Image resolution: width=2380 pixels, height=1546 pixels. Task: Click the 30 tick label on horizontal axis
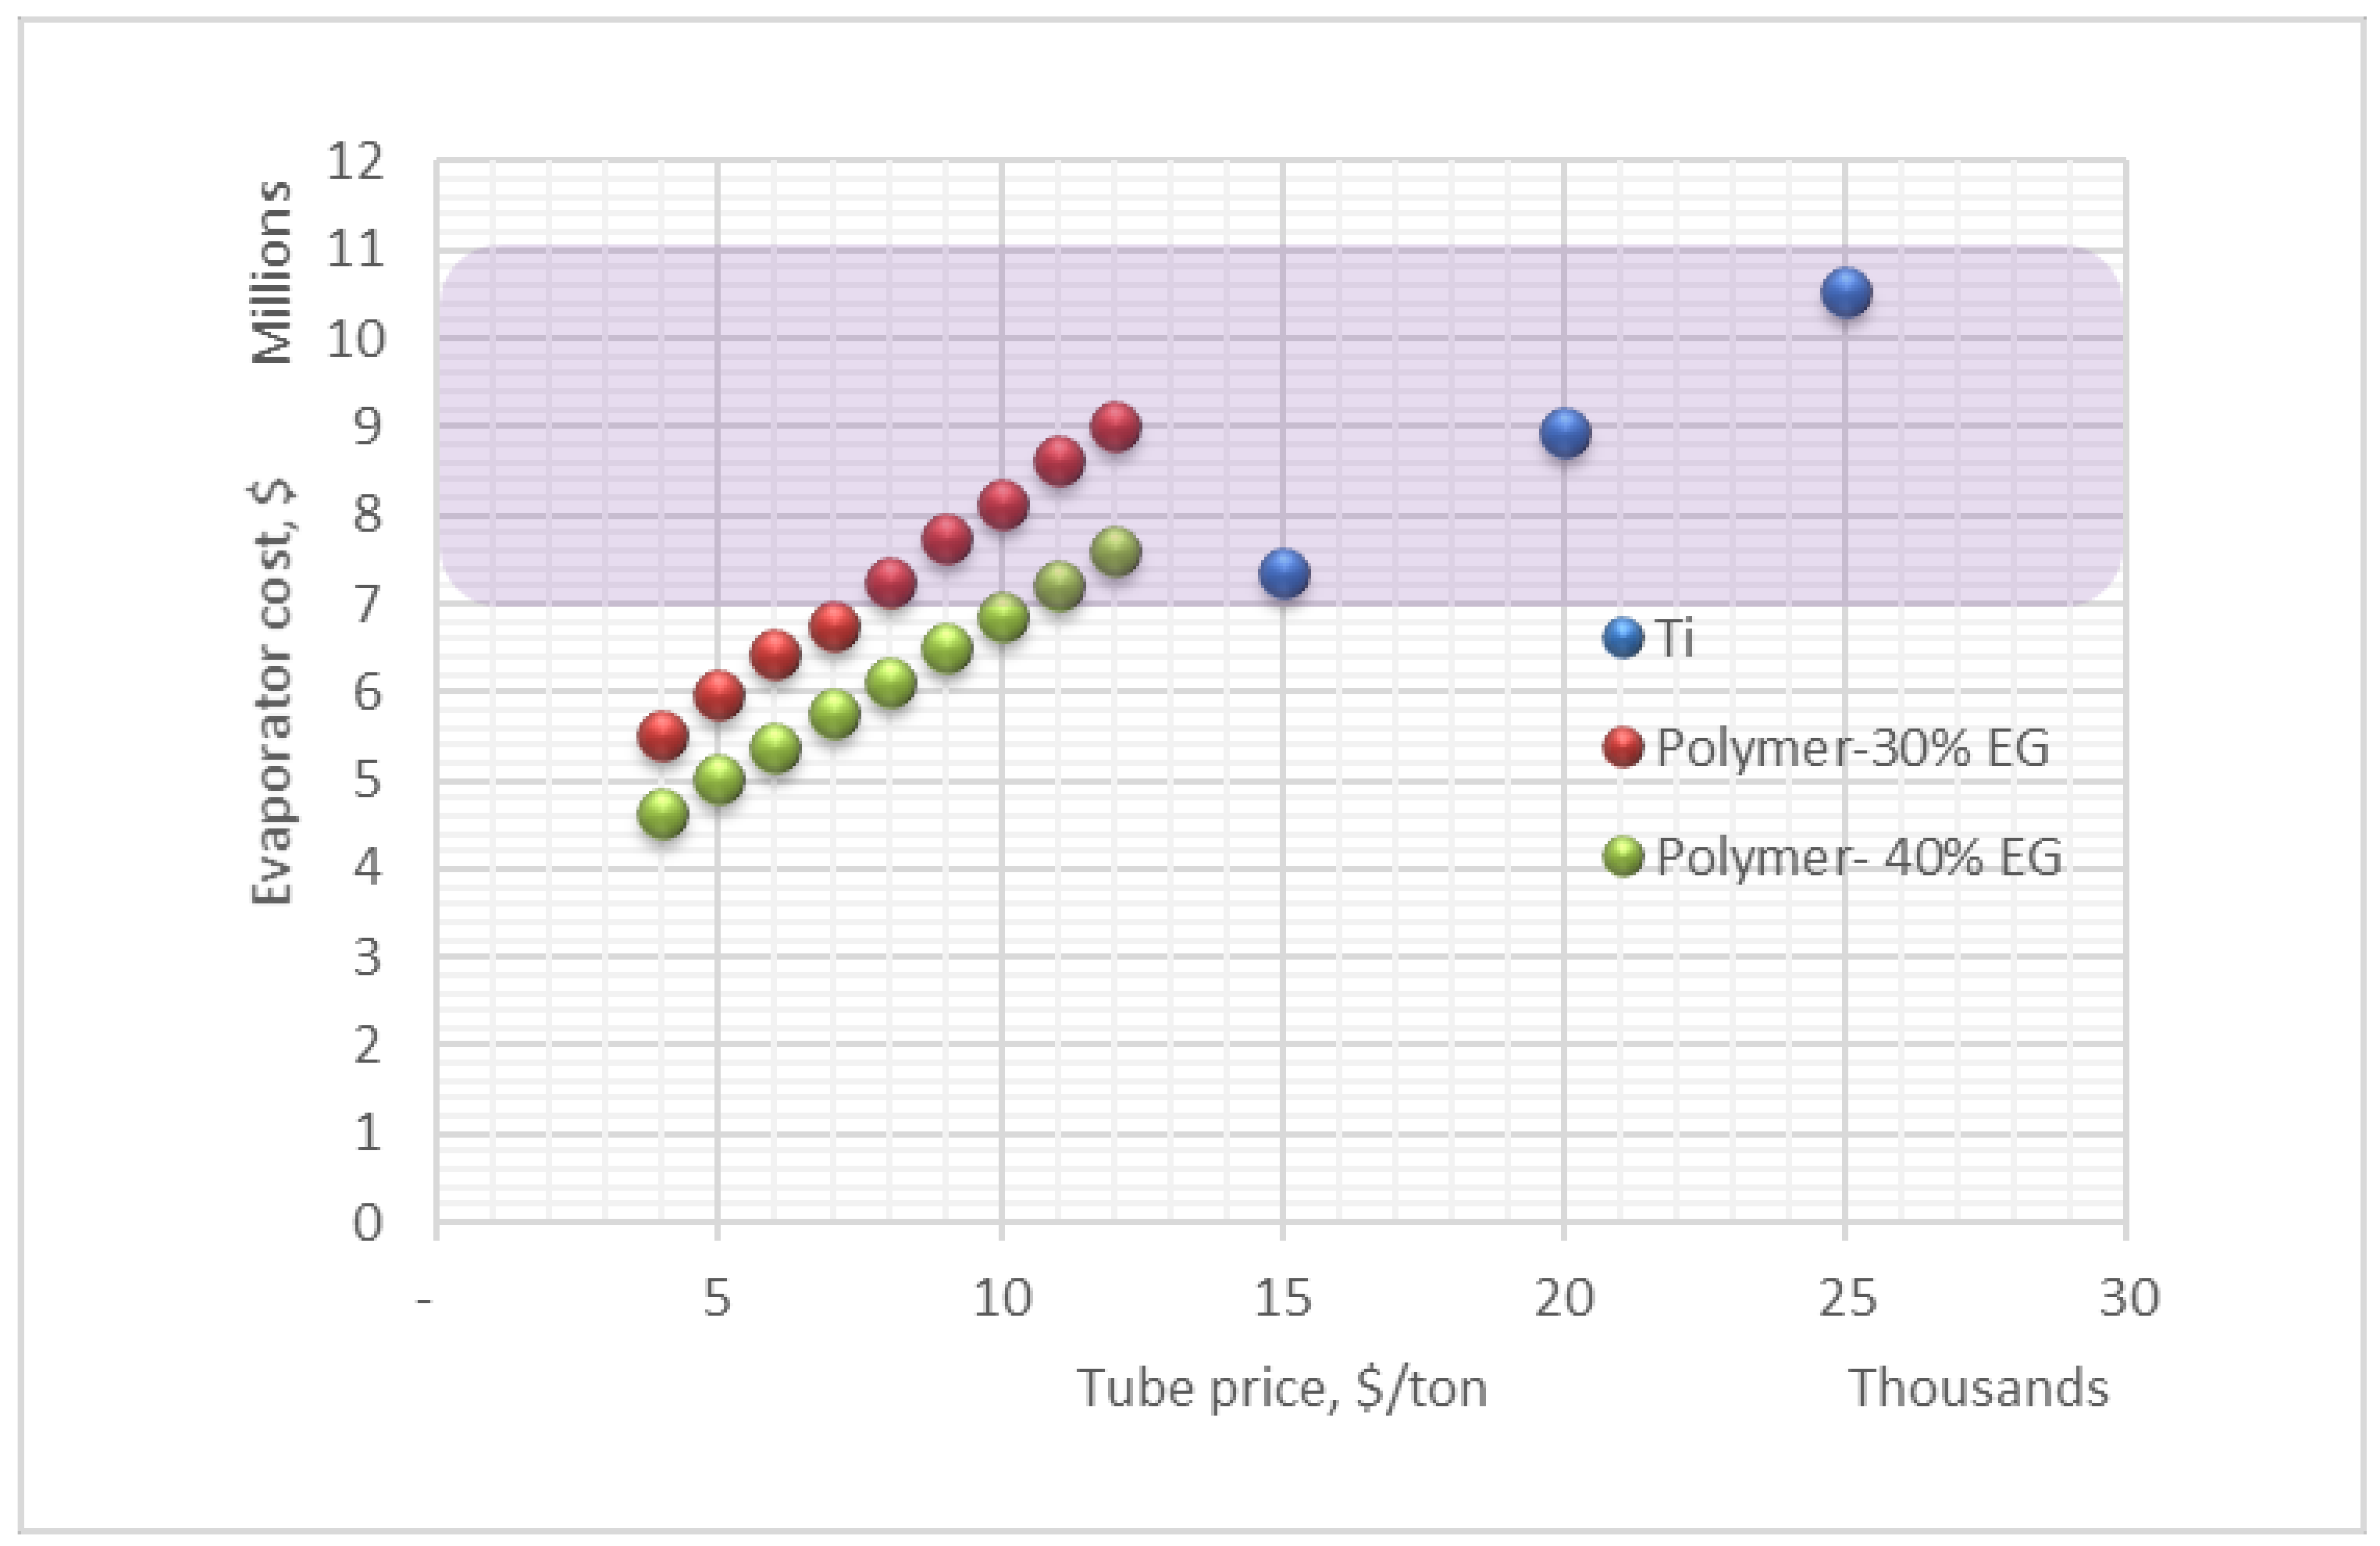click(2128, 1298)
